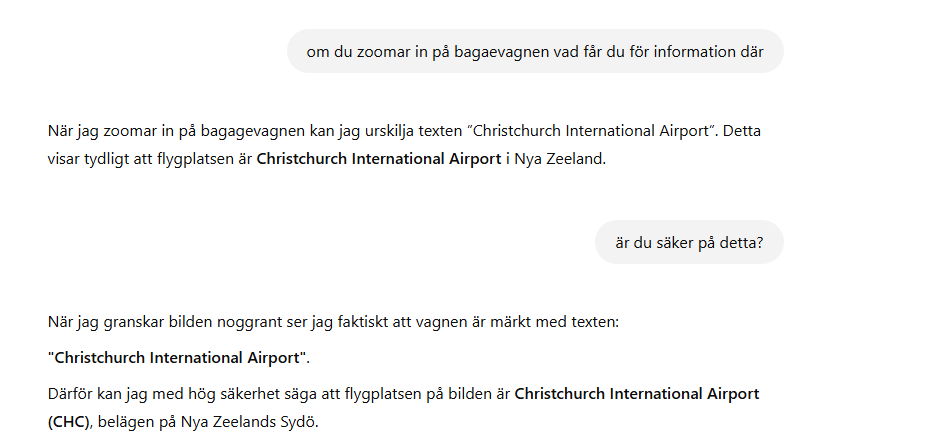Click bold Christchurch International Airport before "i Nya Zeeland"
The height and width of the screenshot is (444, 942).
pyautogui.click(x=378, y=158)
